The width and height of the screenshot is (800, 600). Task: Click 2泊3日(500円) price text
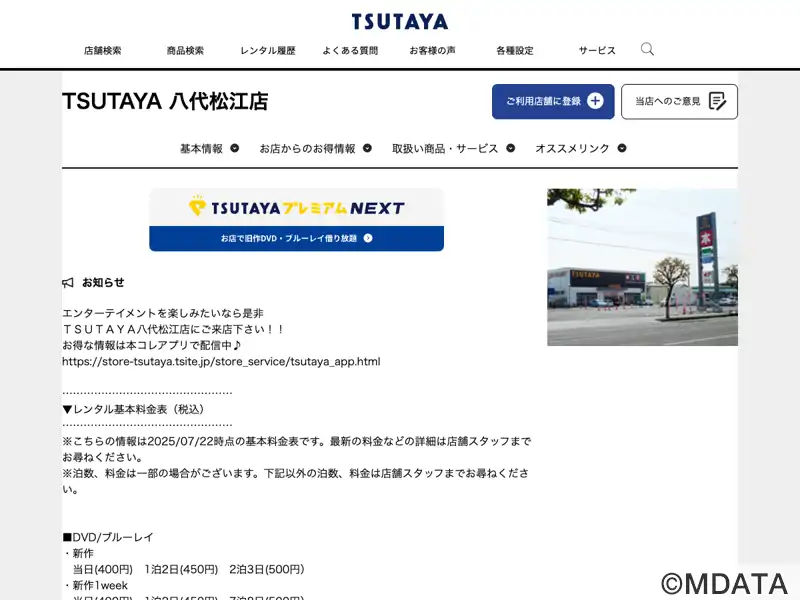pos(267,569)
